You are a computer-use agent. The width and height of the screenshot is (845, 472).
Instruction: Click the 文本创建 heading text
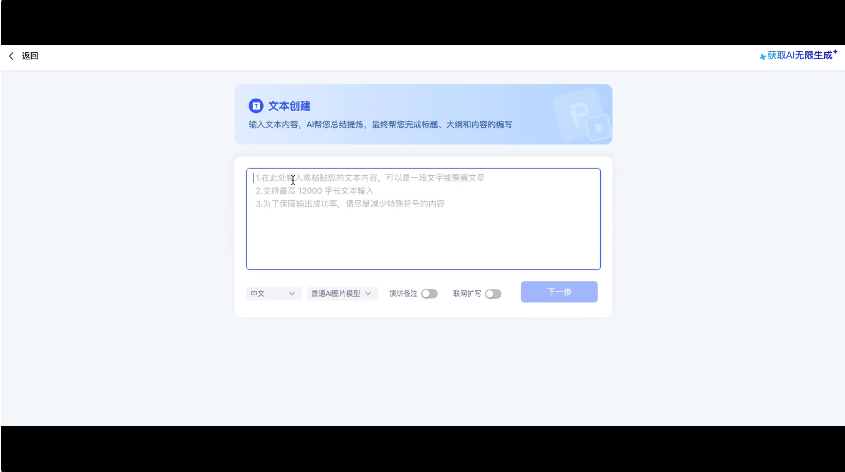(289, 106)
